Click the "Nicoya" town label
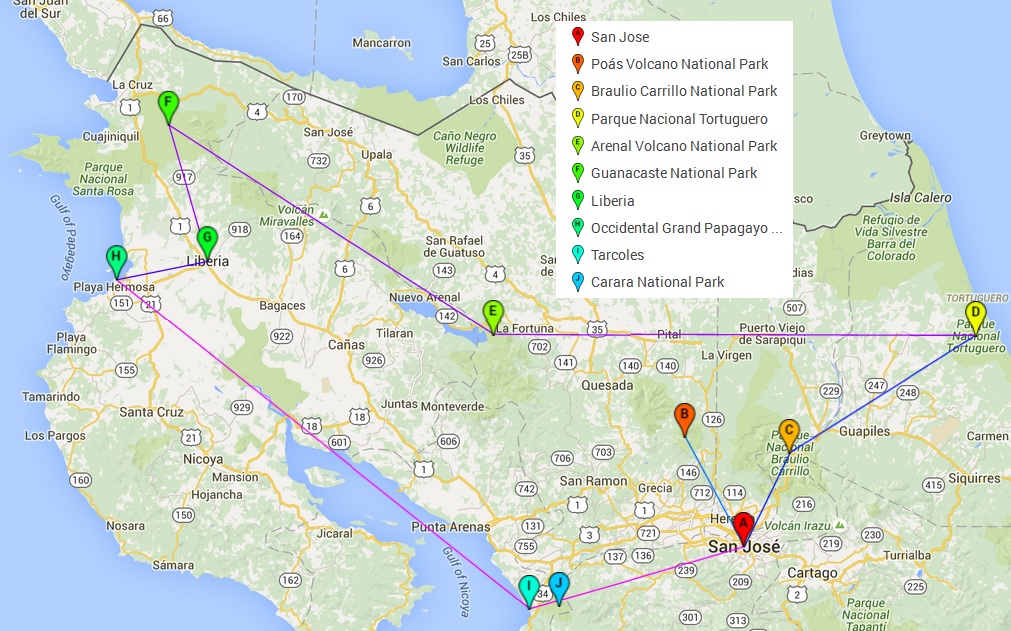1011x631 pixels. [202, 459]
